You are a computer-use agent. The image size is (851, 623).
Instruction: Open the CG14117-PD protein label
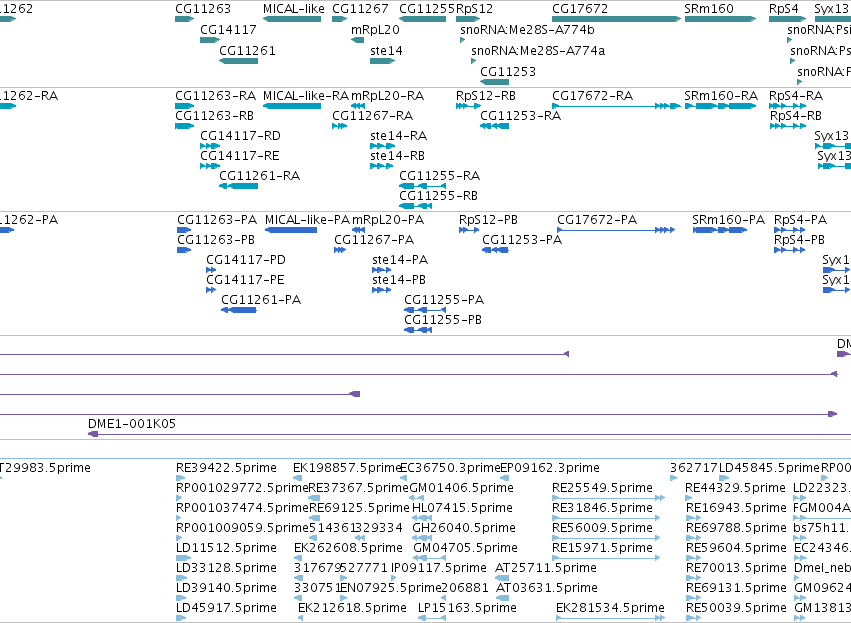pos(245,260)
